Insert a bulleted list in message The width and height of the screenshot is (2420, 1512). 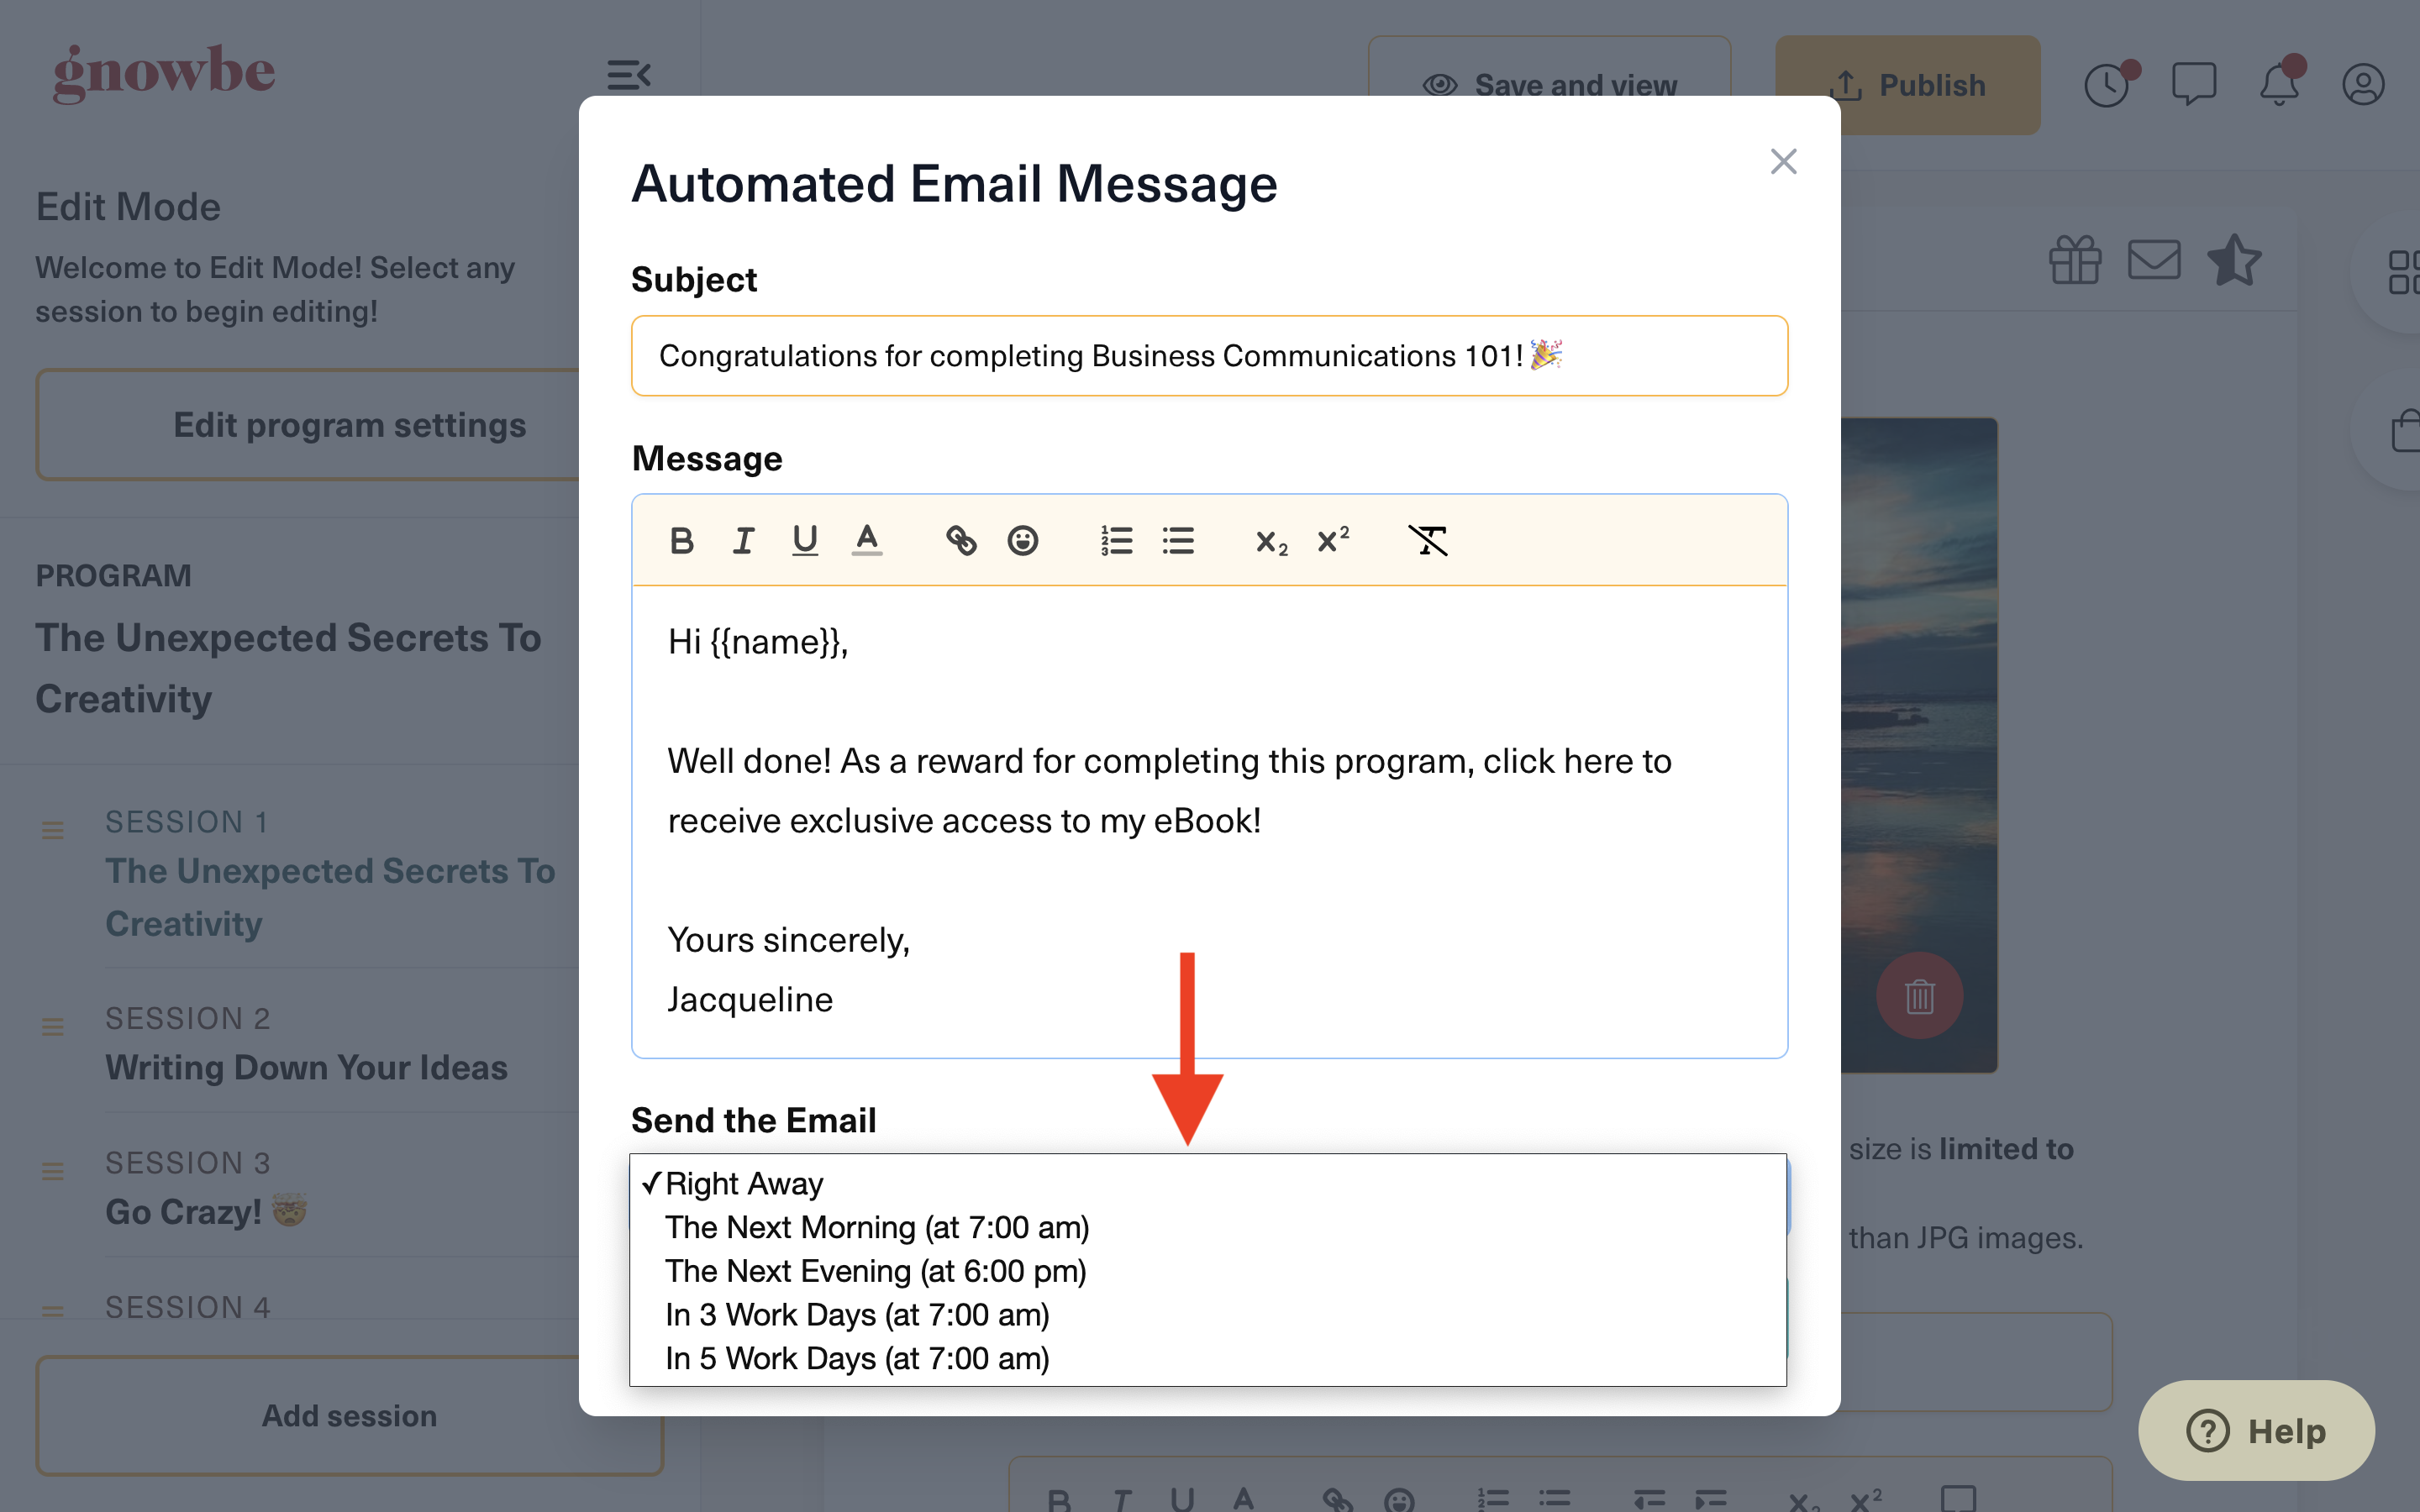tap(1178, 541)
